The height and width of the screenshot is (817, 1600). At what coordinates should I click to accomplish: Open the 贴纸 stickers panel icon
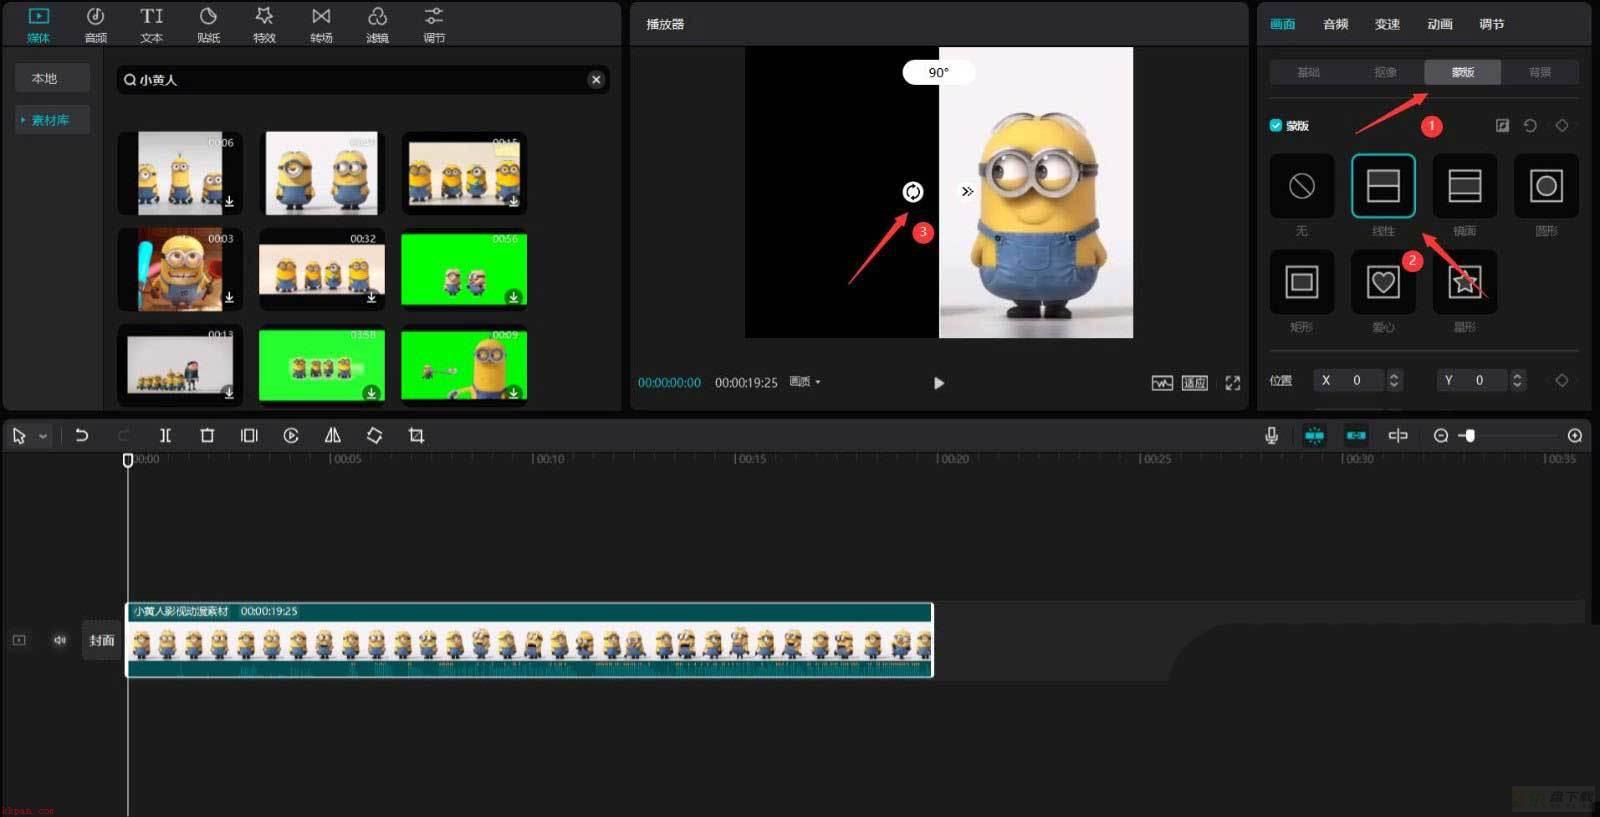click(208, 25)
